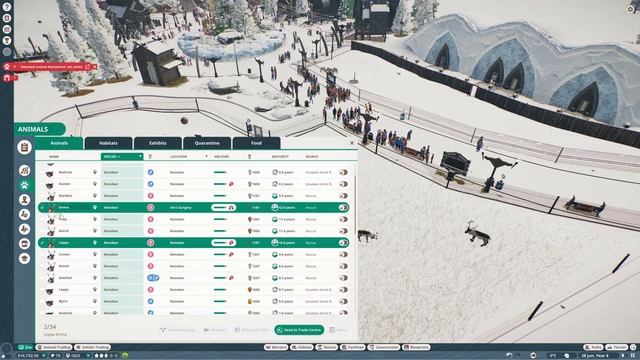Click the undo arrow in status bar
Screen dimensions: 640x360
coord(509,356)
